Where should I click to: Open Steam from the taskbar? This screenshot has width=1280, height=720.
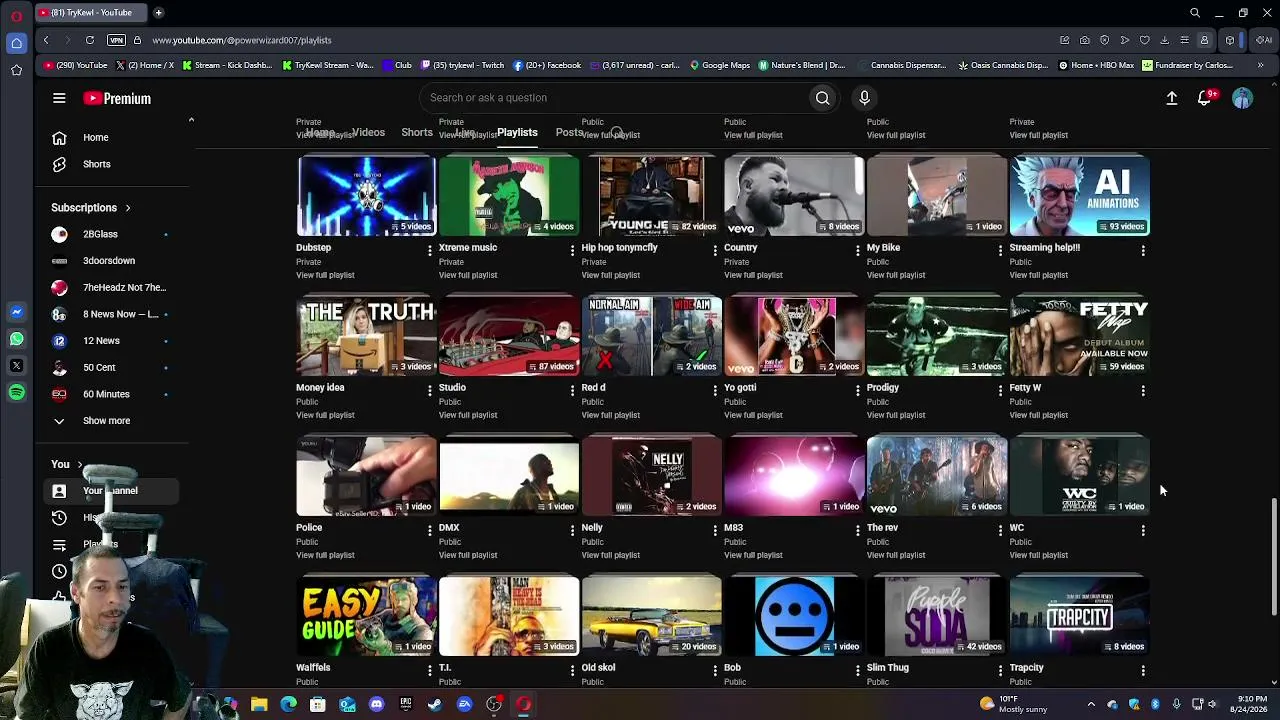click(x=435, y=705)
